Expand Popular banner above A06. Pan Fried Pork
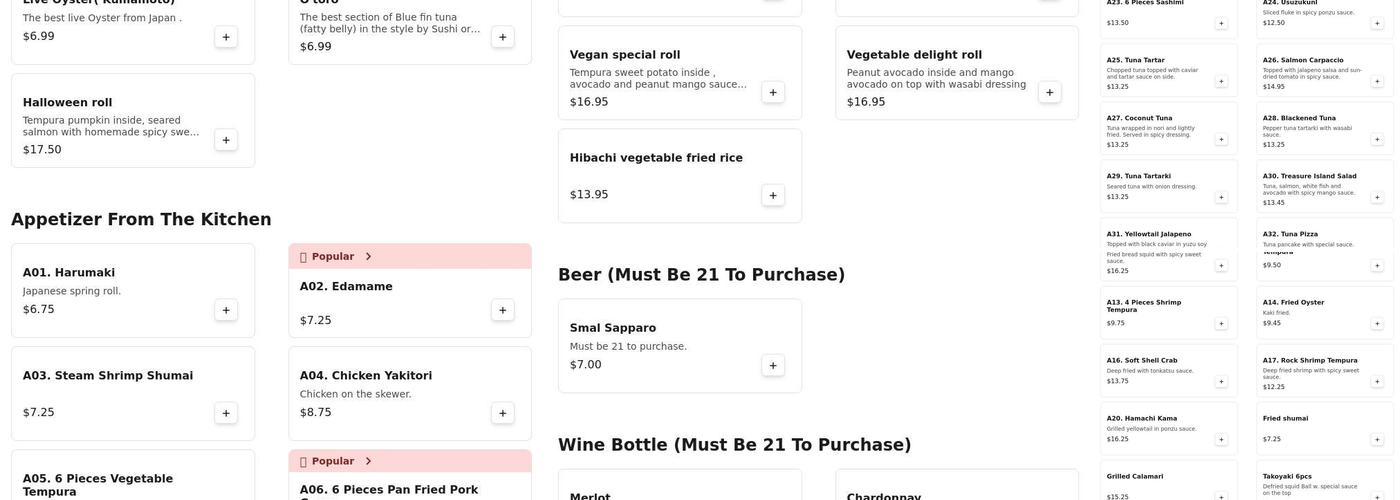The height and width of the screenshot is (500, 1400). [368, 462]
